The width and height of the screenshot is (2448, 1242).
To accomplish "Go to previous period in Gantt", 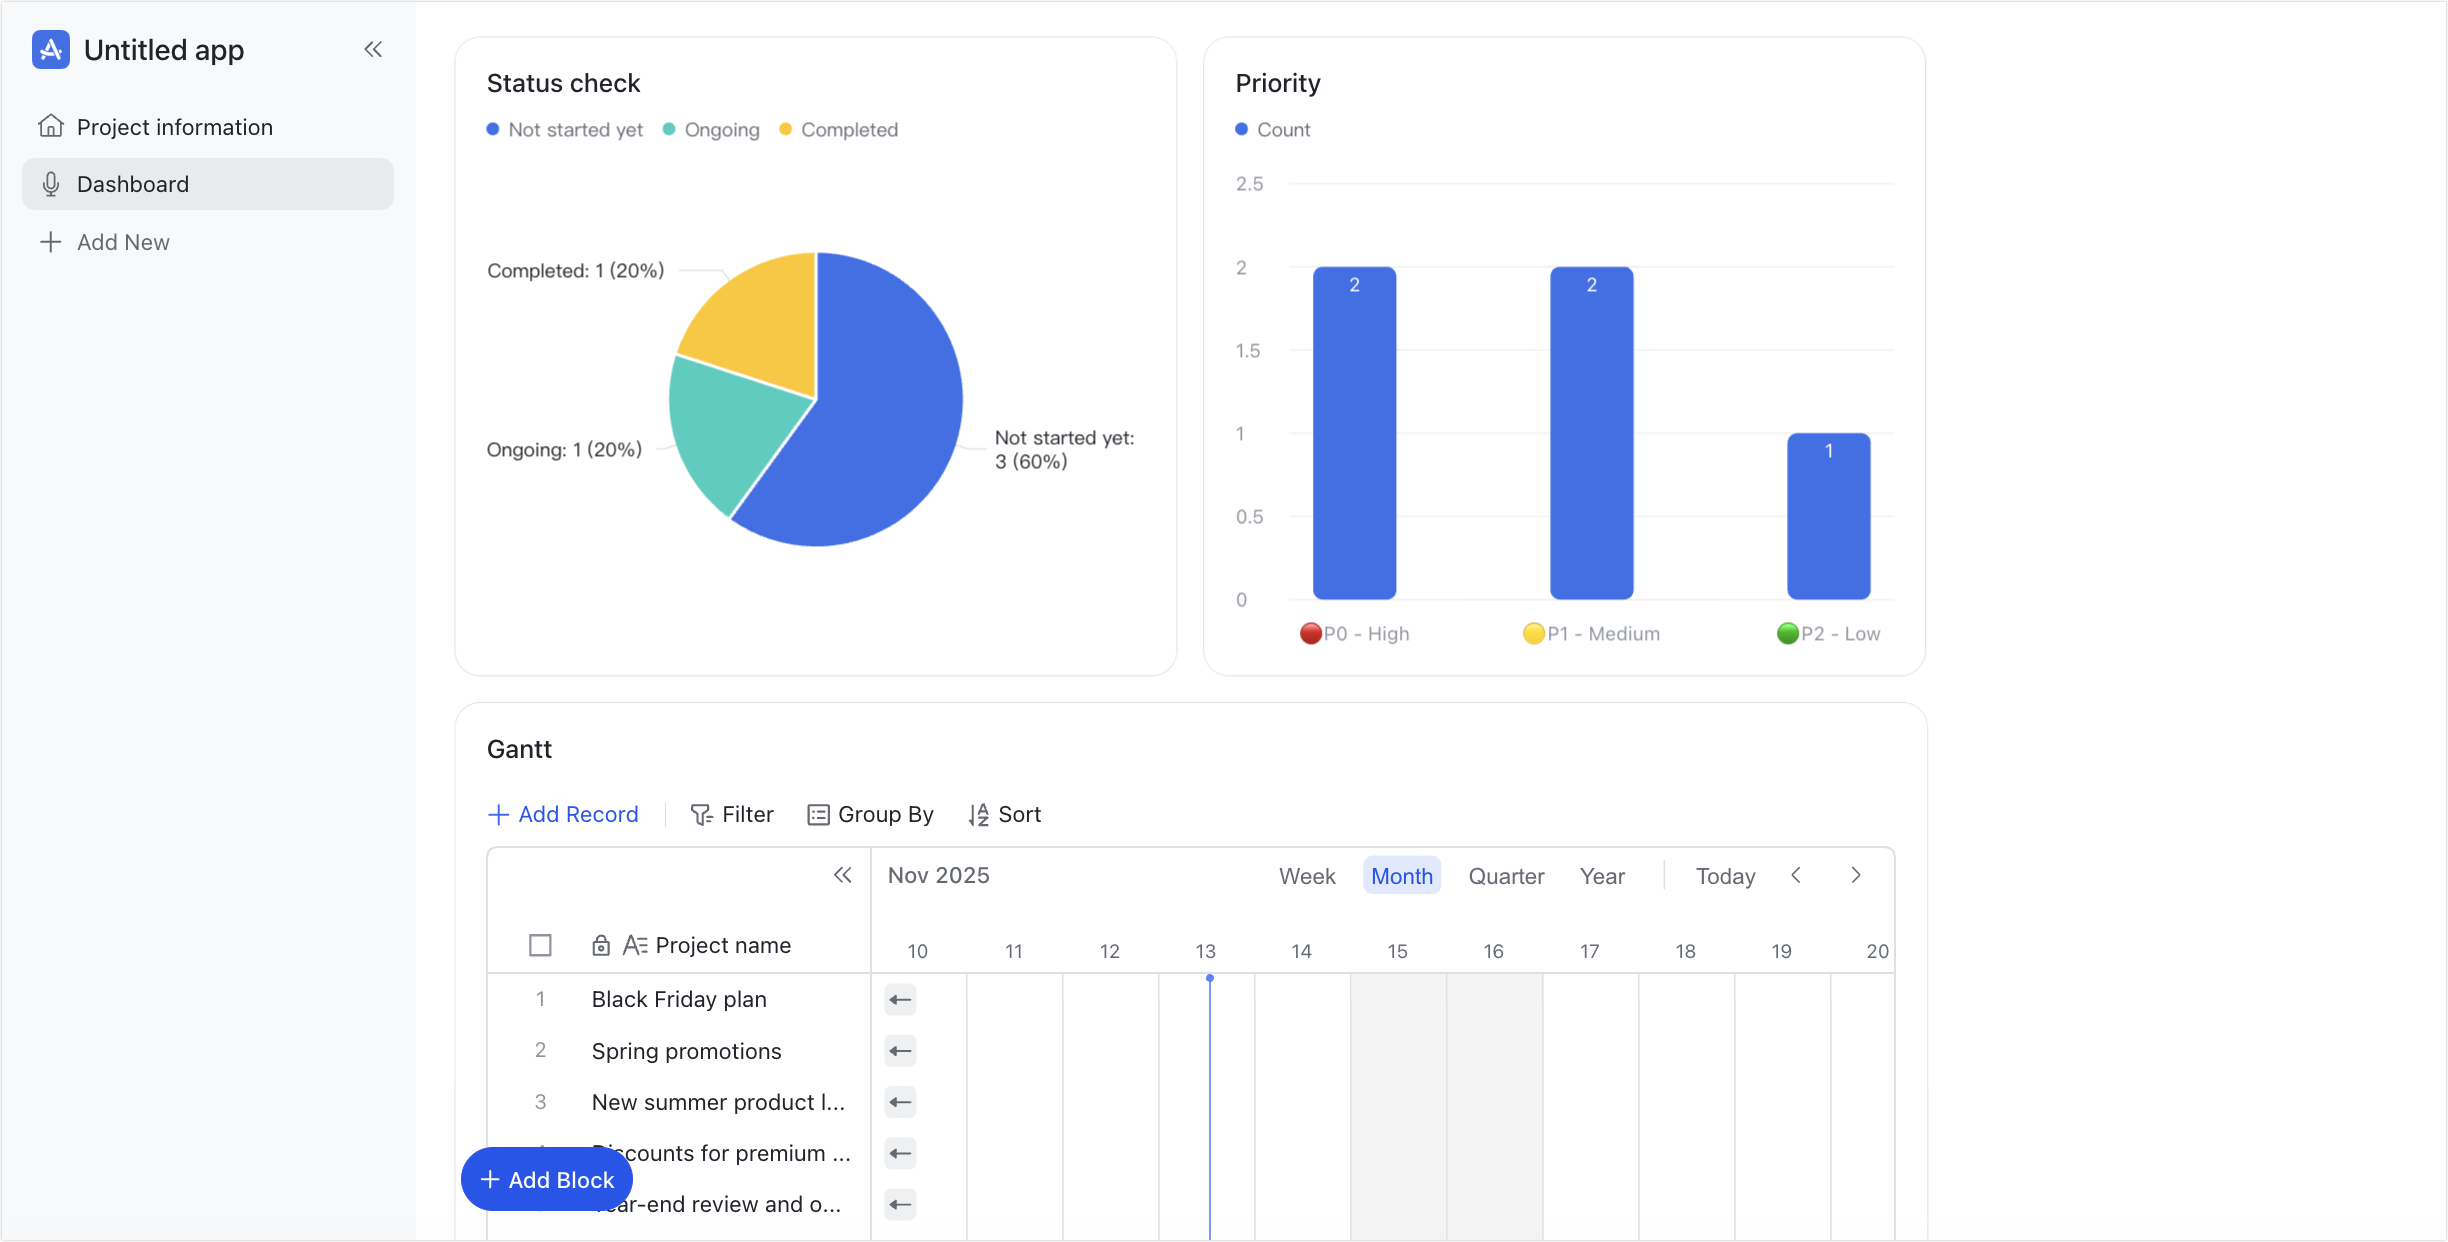I will (1796, 875).
